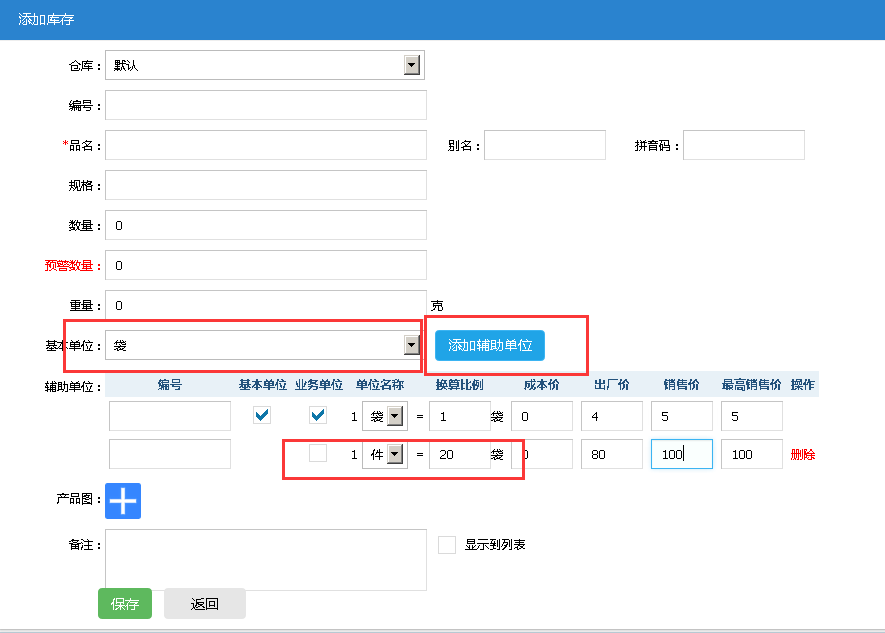Enable the 显示到列表 checkbox
This screenshot has width=885, height=633.
pyautogui.click(x=447, y=545)
